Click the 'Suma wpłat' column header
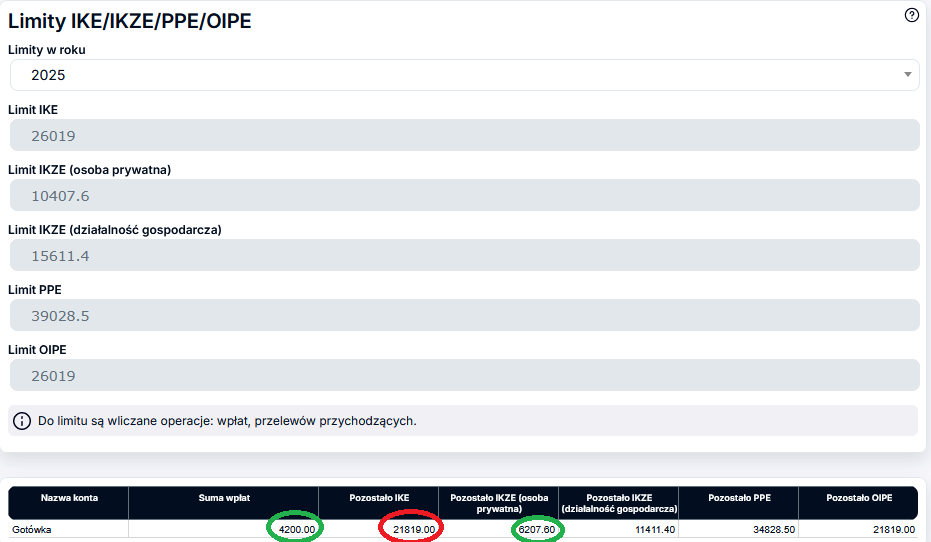Image resolution: width=931 pixels, height=542 pixels. pos(223,497)
